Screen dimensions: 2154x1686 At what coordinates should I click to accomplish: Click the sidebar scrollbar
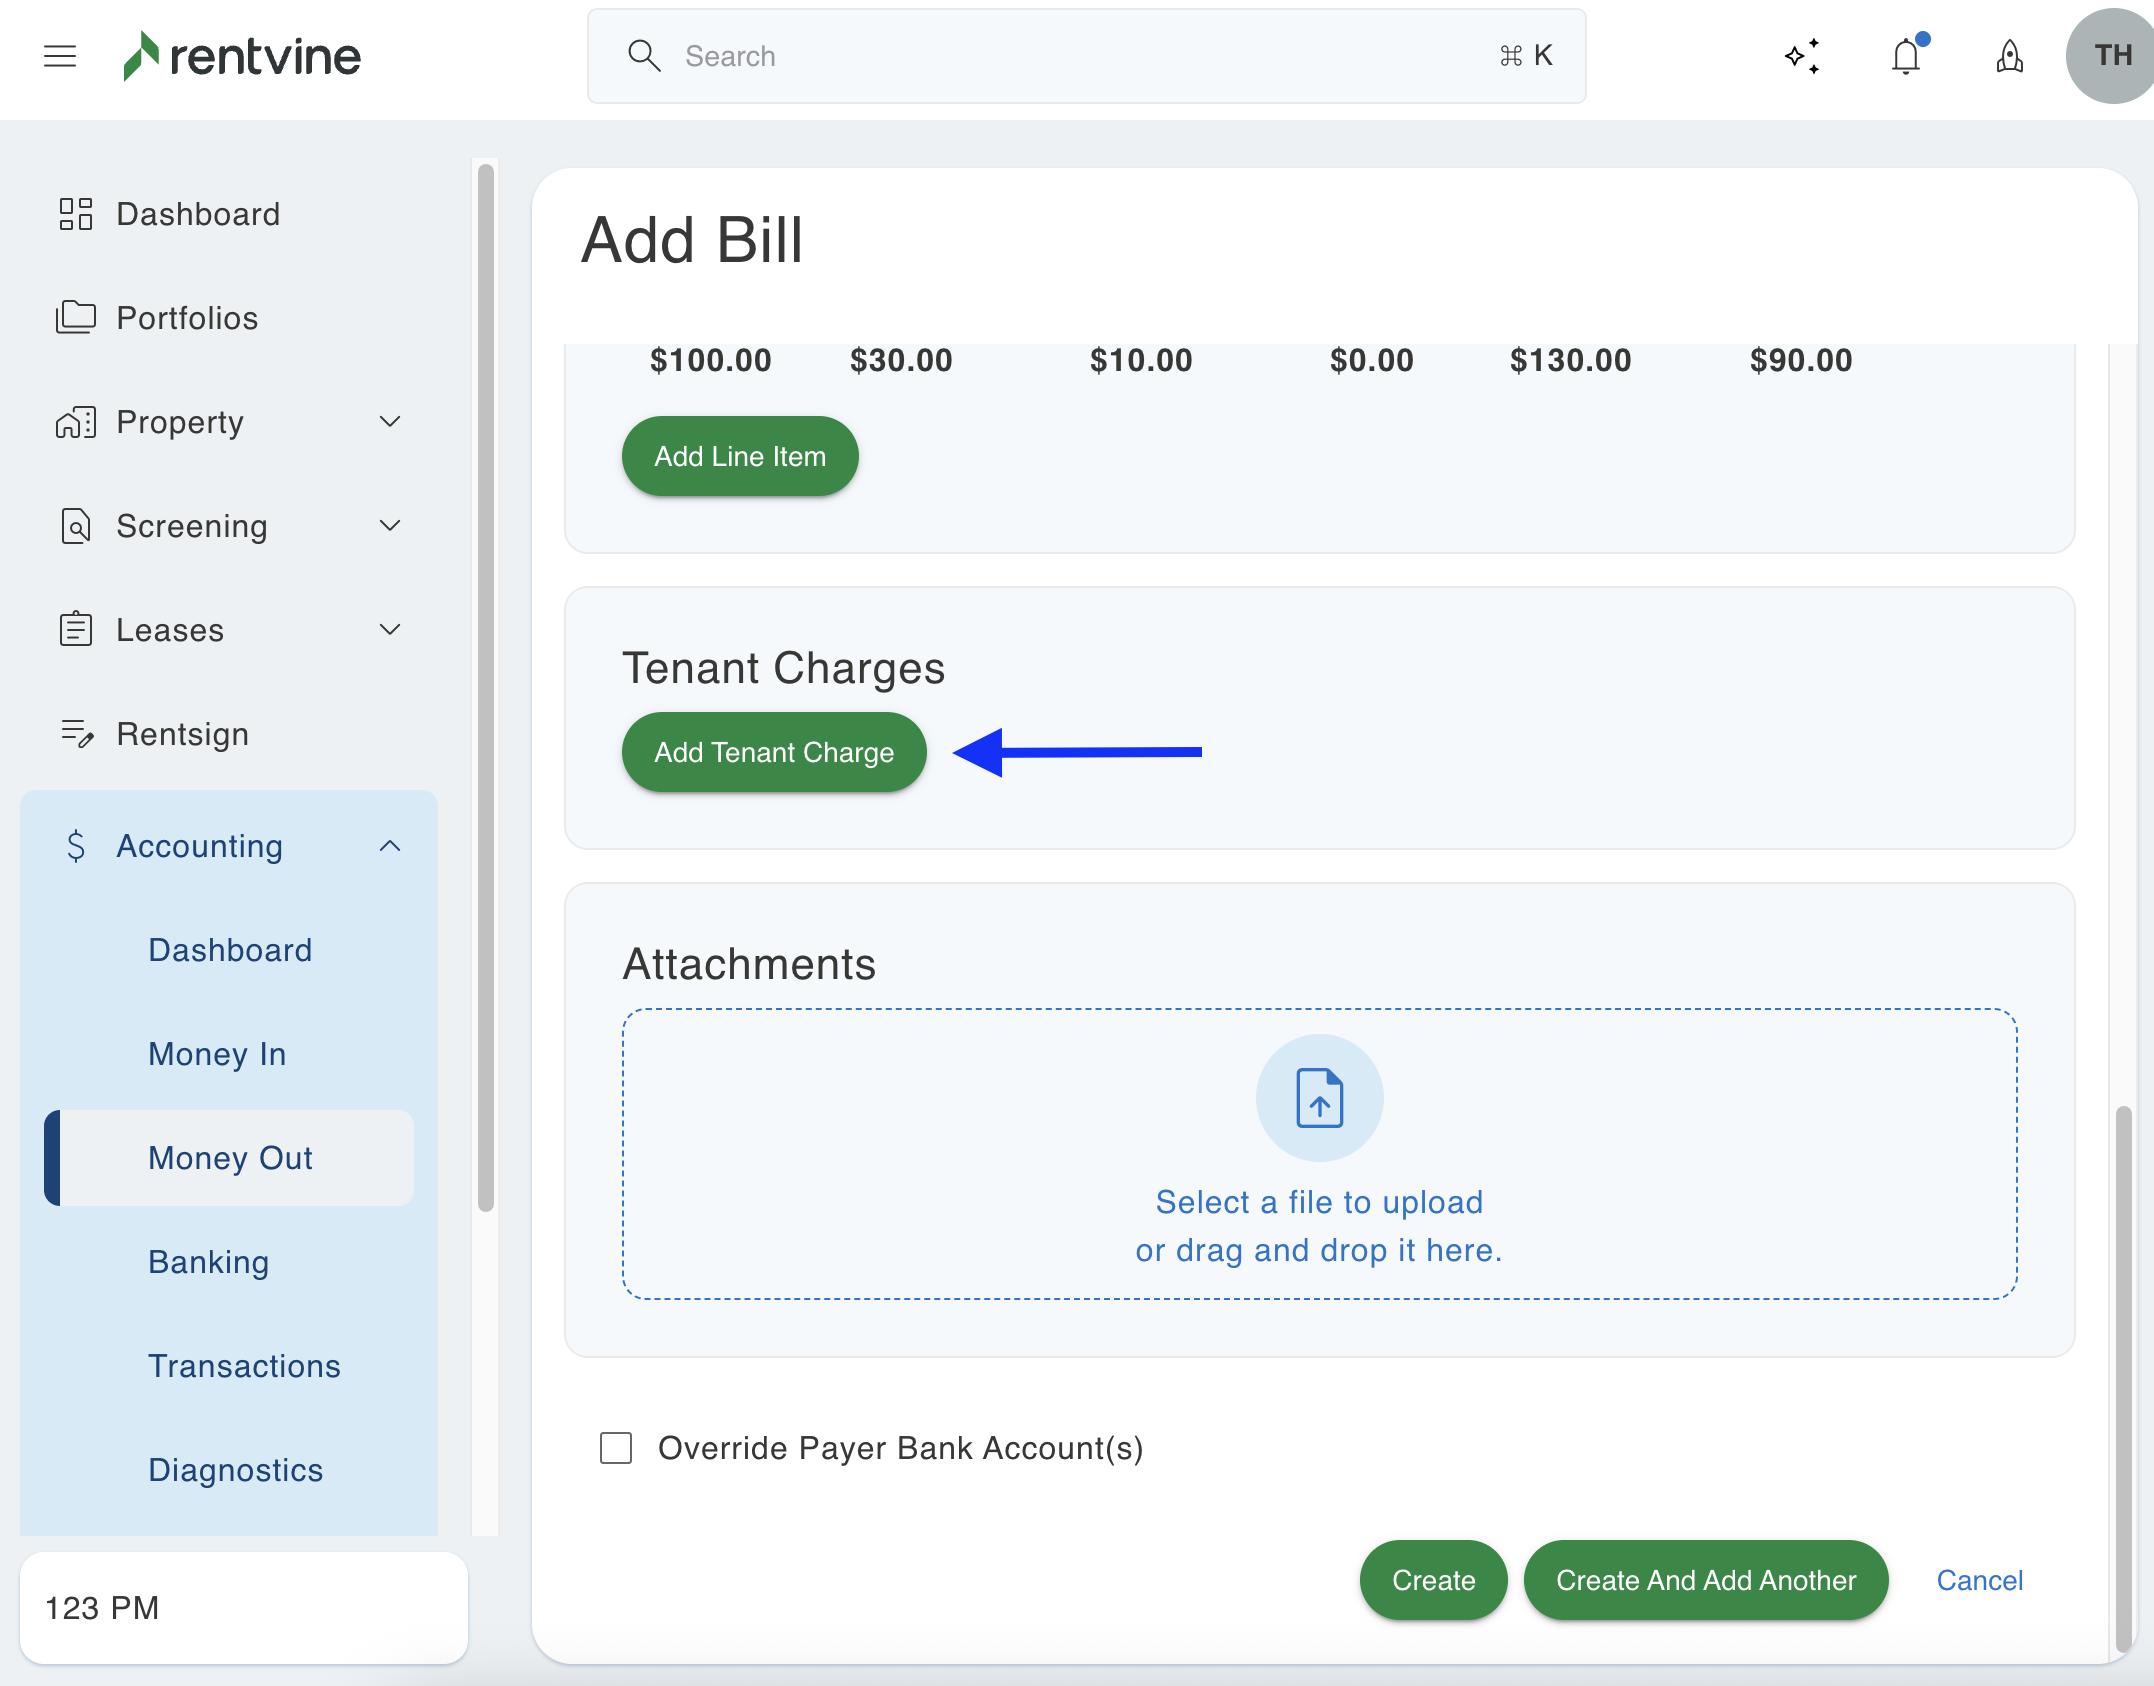(x=486, y=690)
